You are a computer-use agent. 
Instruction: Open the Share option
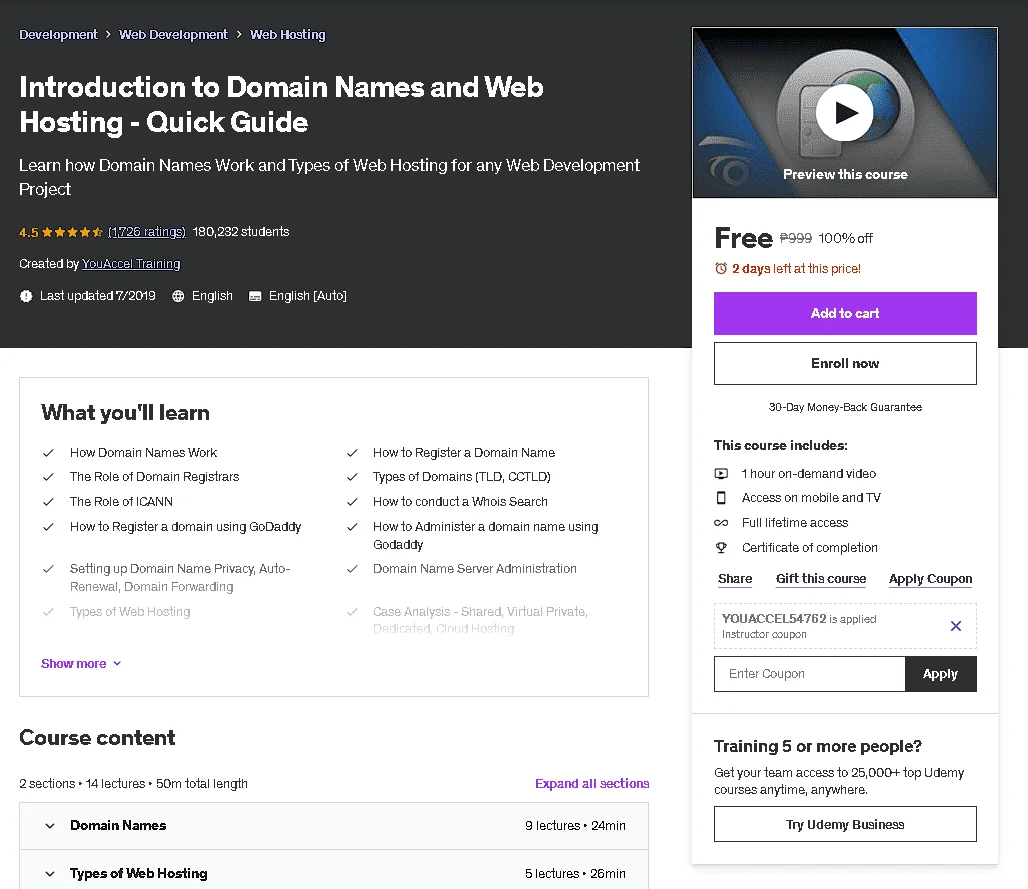735,579
